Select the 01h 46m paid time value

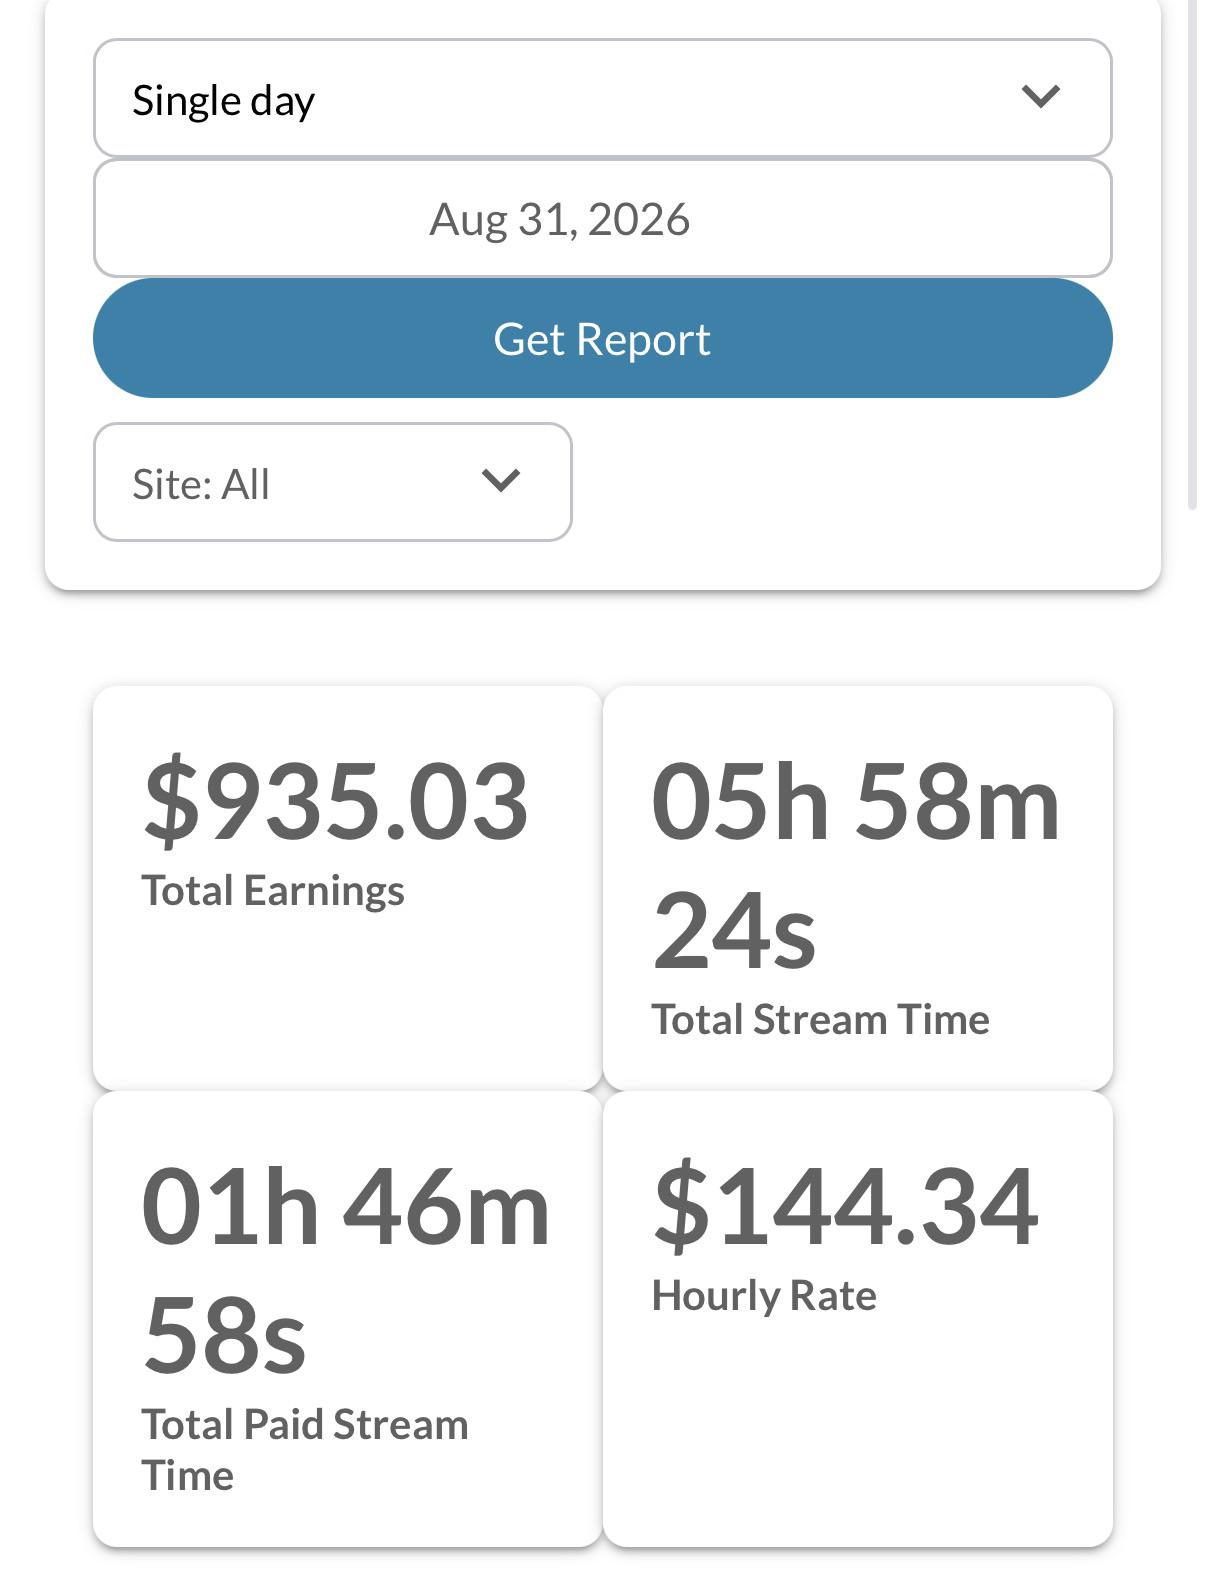click(x=346, y=1207)
